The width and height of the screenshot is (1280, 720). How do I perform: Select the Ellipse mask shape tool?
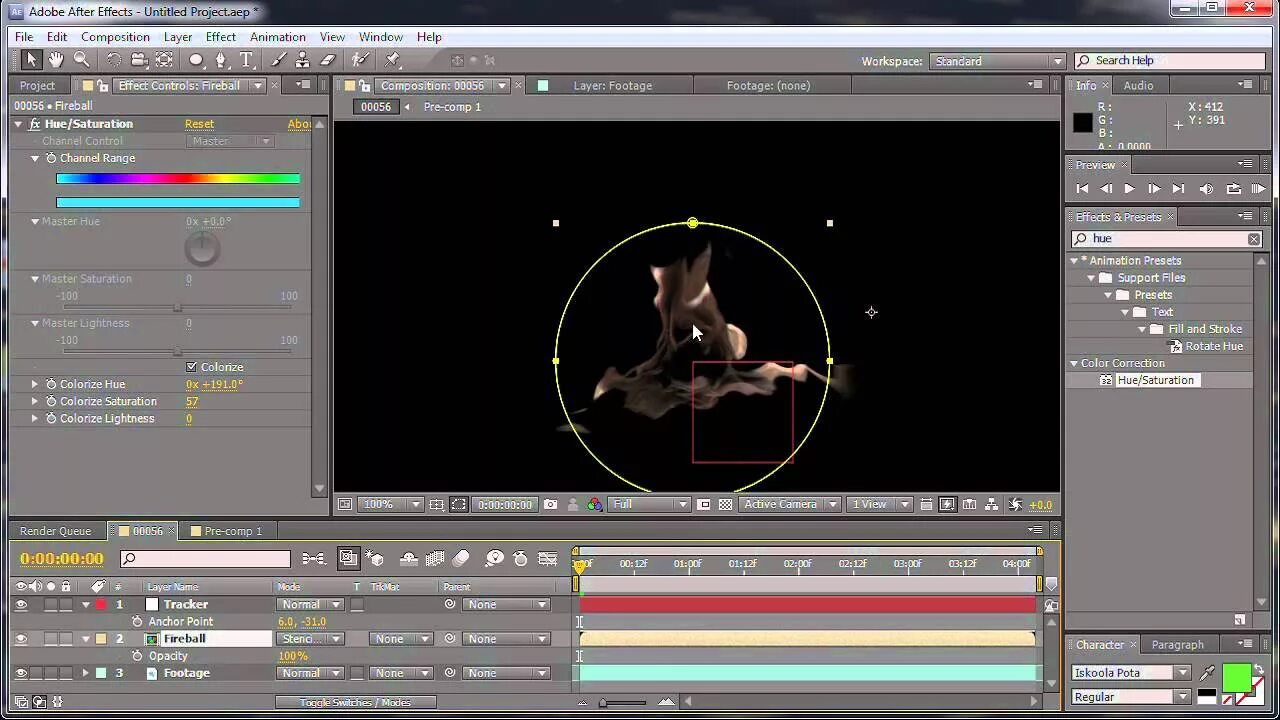point(196,60)
